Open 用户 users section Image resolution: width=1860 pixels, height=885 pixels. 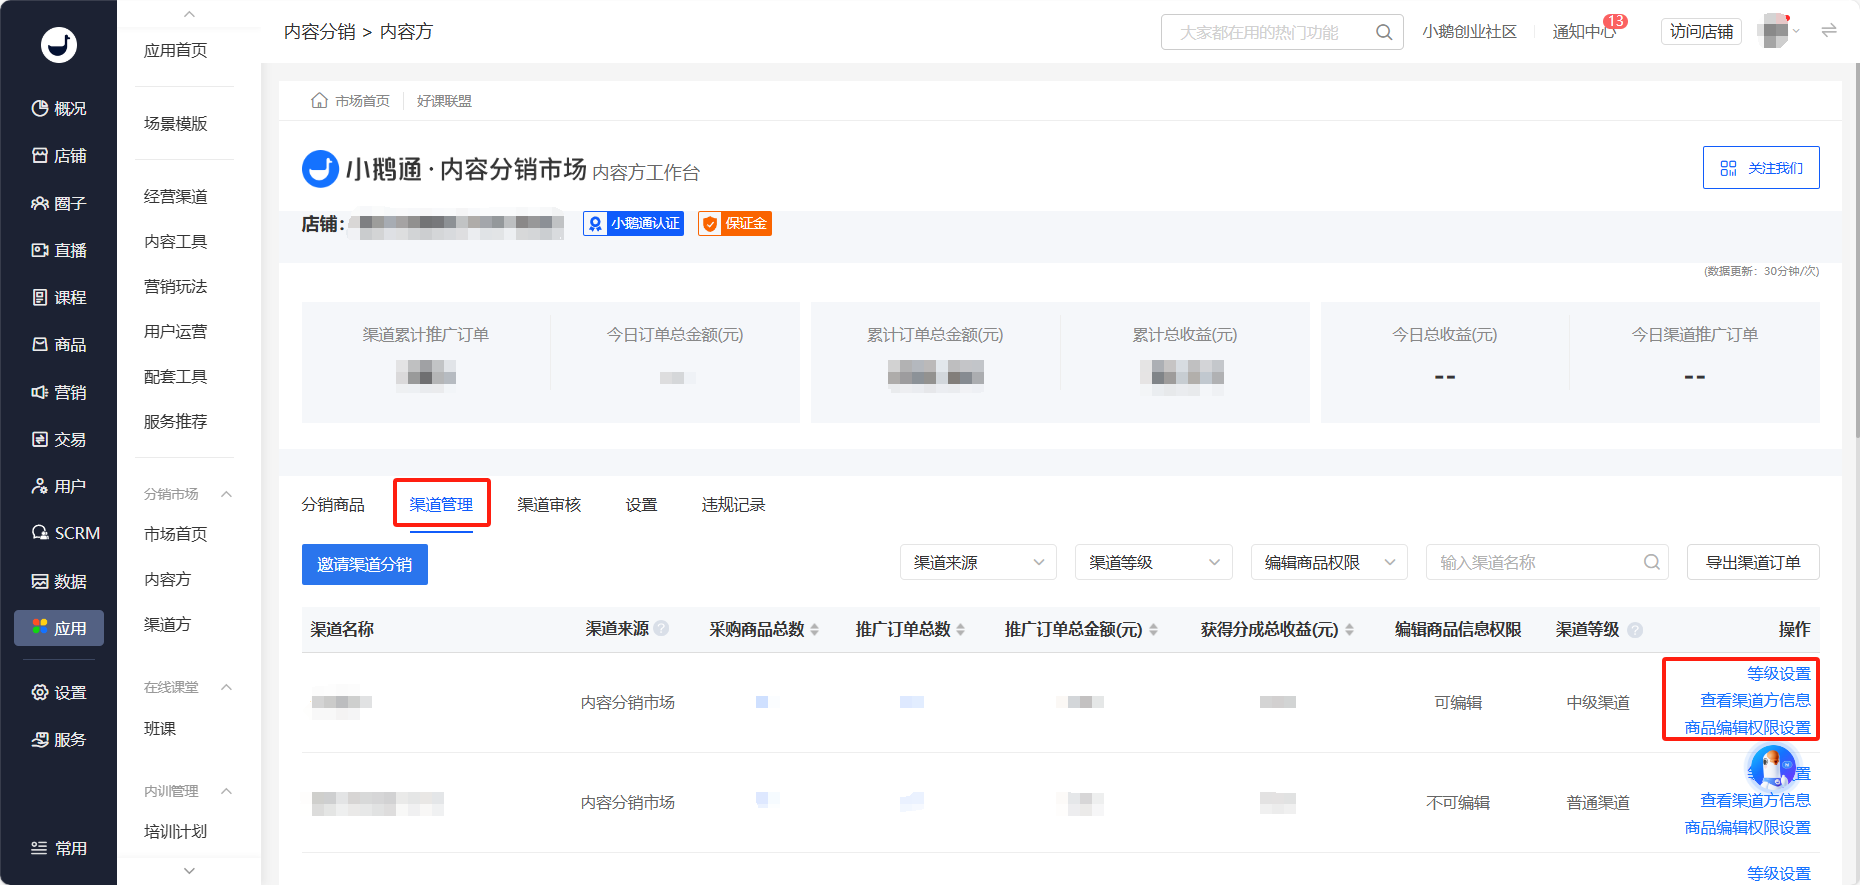59,486
